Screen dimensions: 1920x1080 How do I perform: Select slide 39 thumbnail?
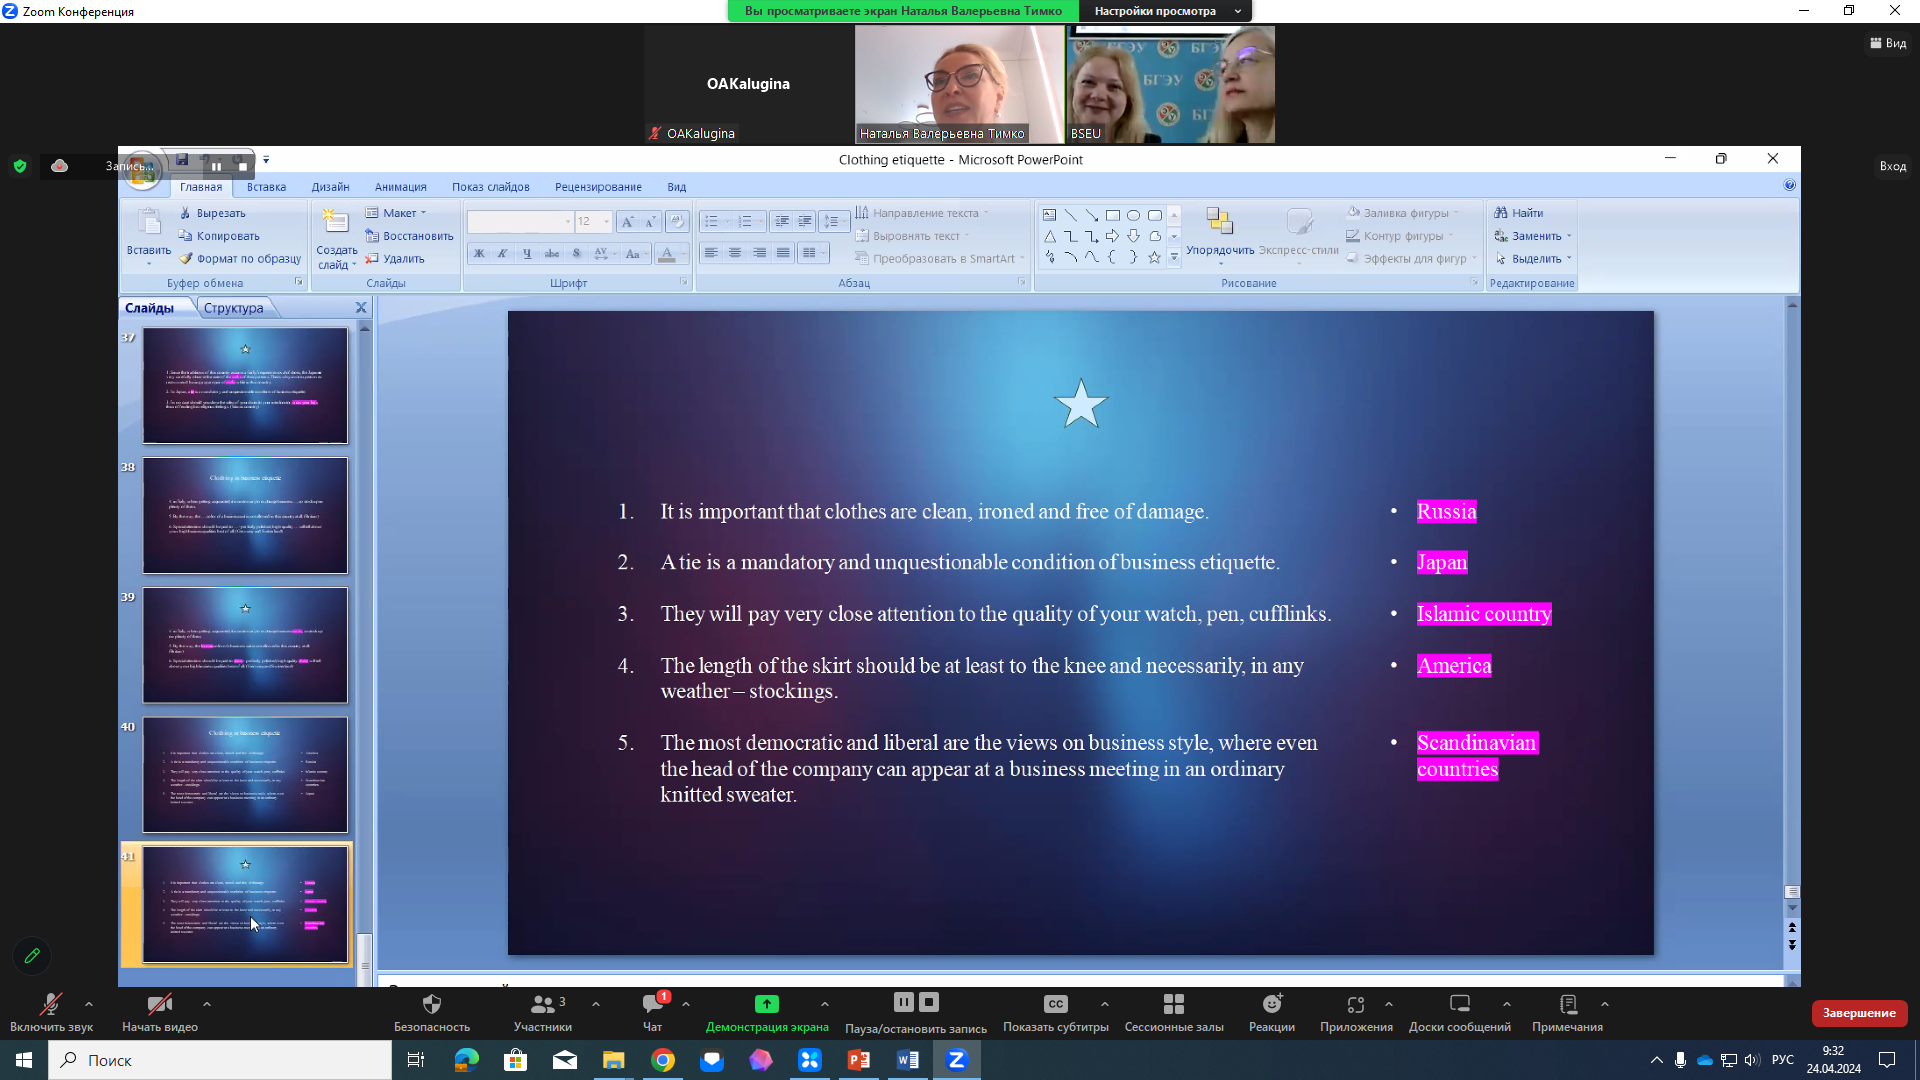[x=245, y=645]
